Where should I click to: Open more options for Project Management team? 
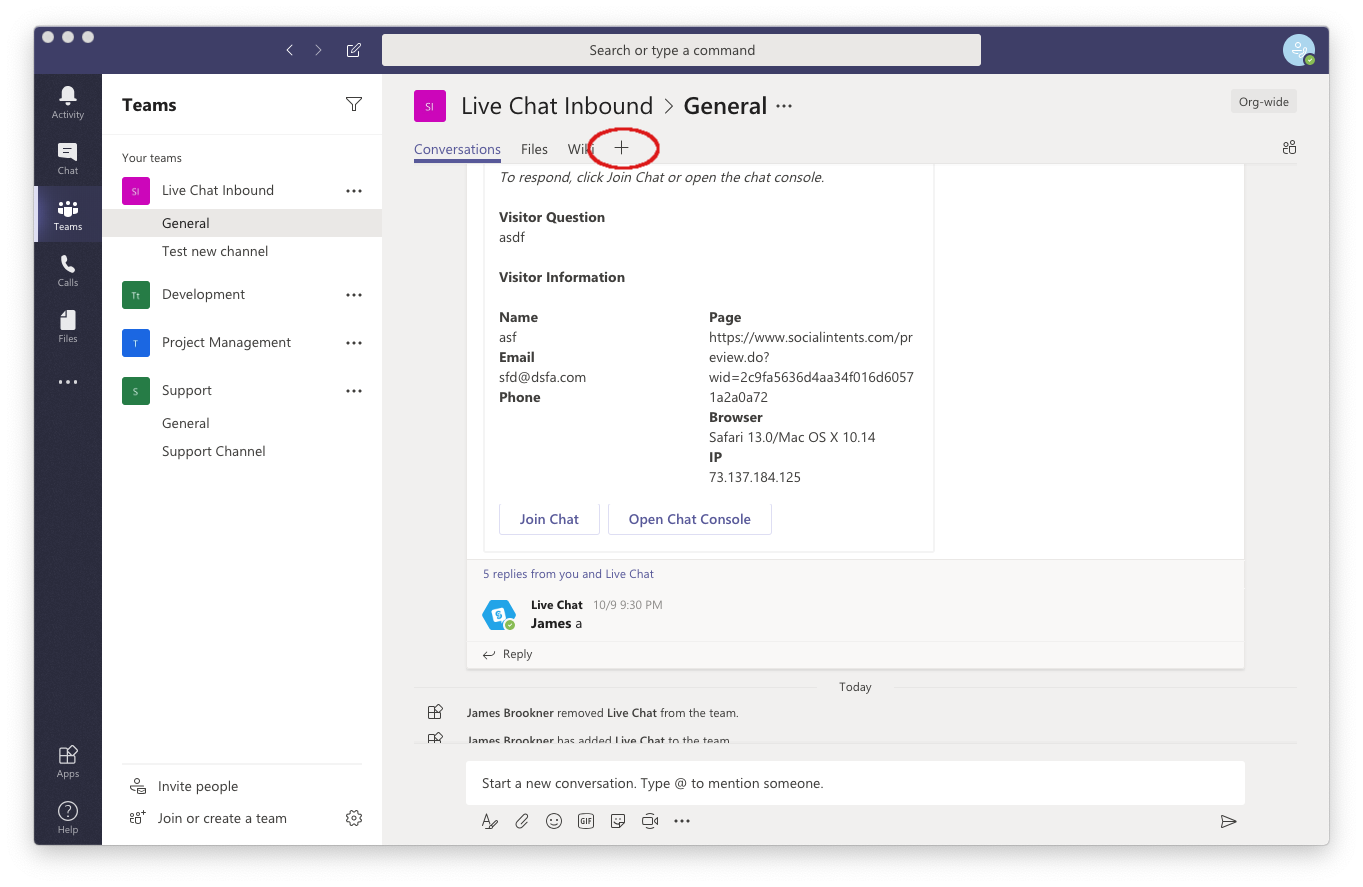353,343
